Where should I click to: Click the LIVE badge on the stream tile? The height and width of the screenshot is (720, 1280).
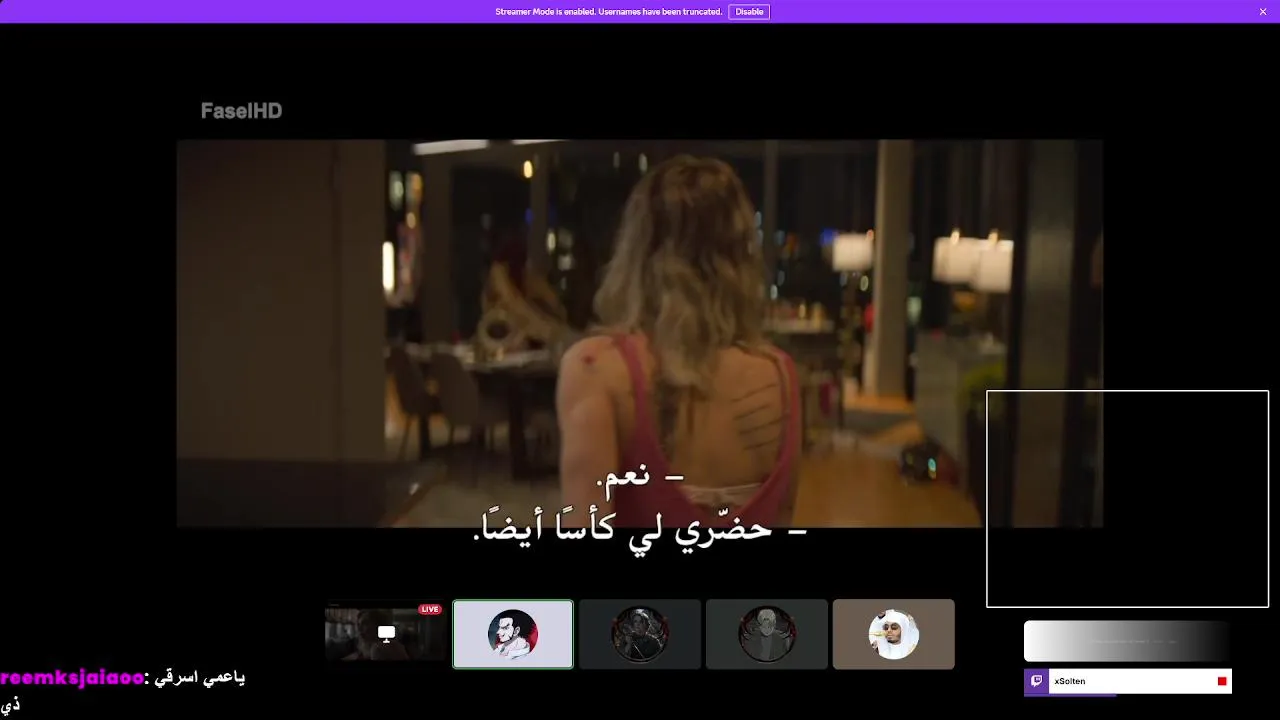[430, 609]
